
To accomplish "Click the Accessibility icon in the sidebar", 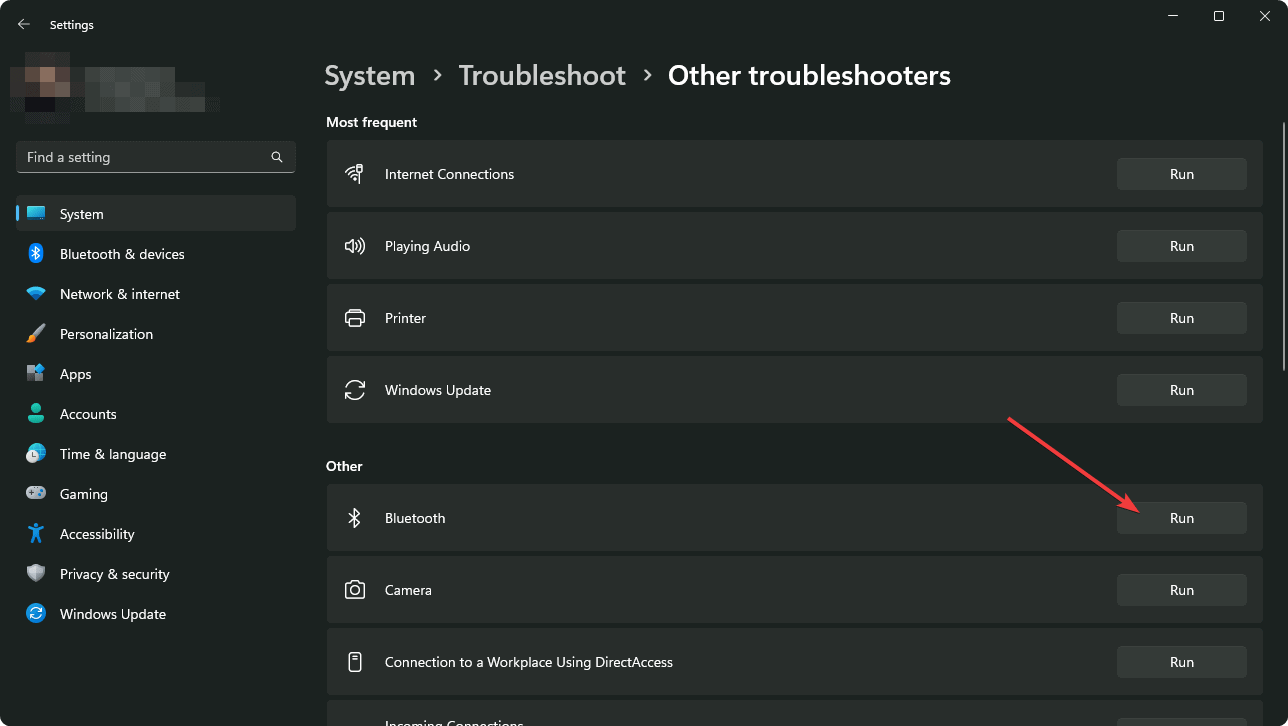I will pyautogui.click(x=36, y=533).
